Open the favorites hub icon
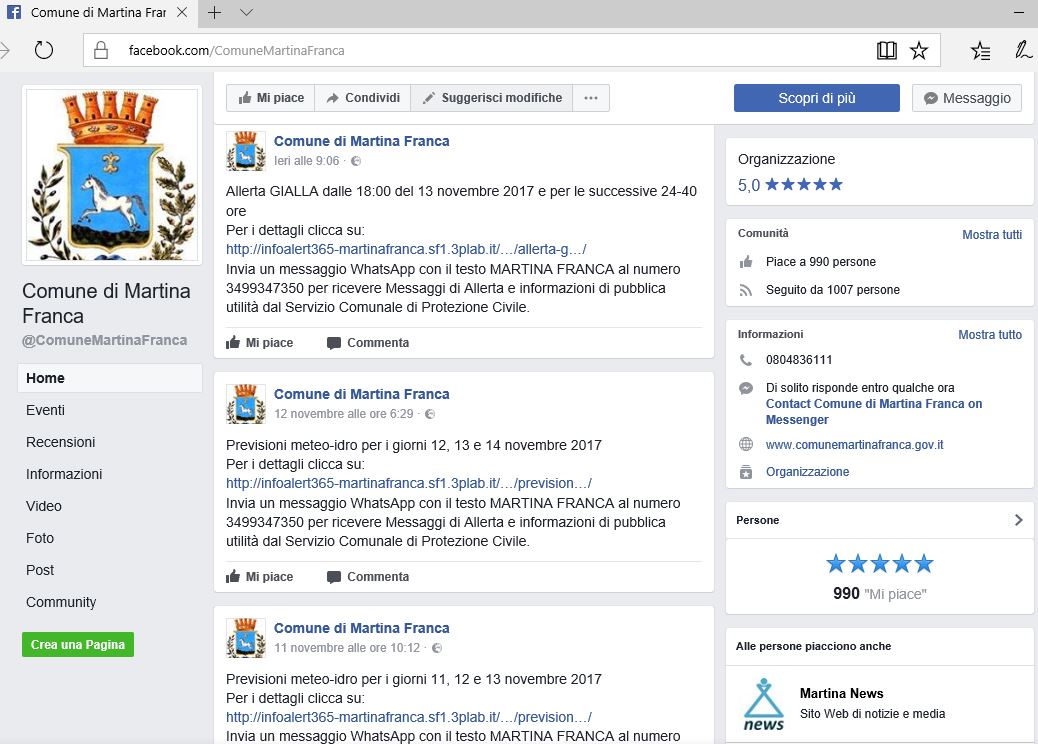The height and width of the screenshot is (744, 1038). (x=980, y=50)
